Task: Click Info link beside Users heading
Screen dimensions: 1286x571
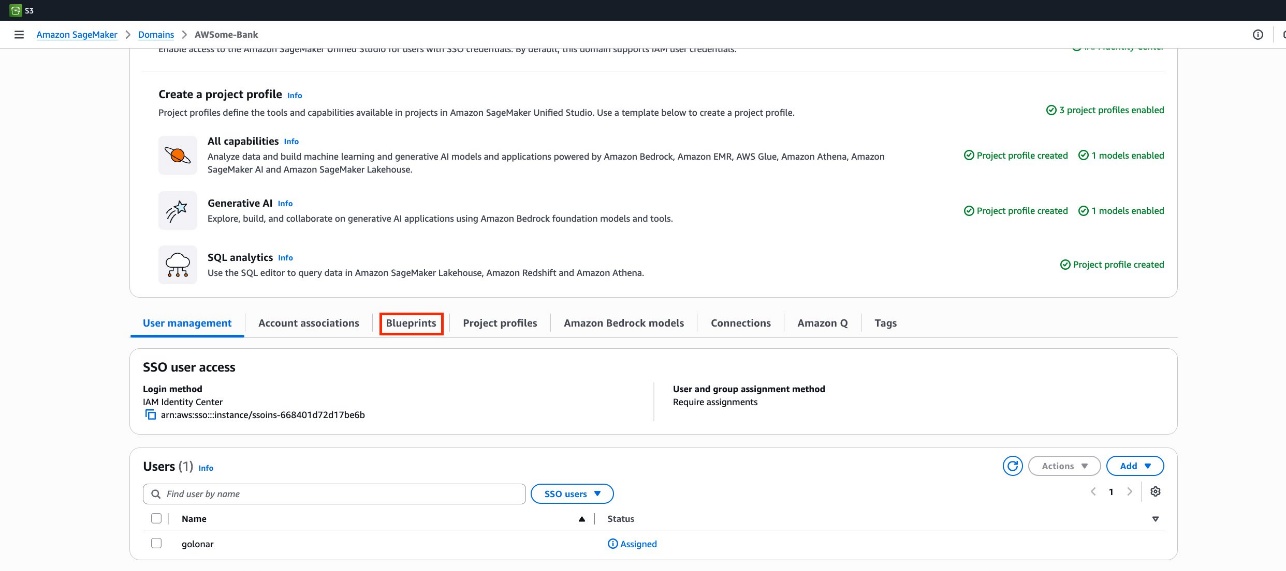Action: coord(206,468)
